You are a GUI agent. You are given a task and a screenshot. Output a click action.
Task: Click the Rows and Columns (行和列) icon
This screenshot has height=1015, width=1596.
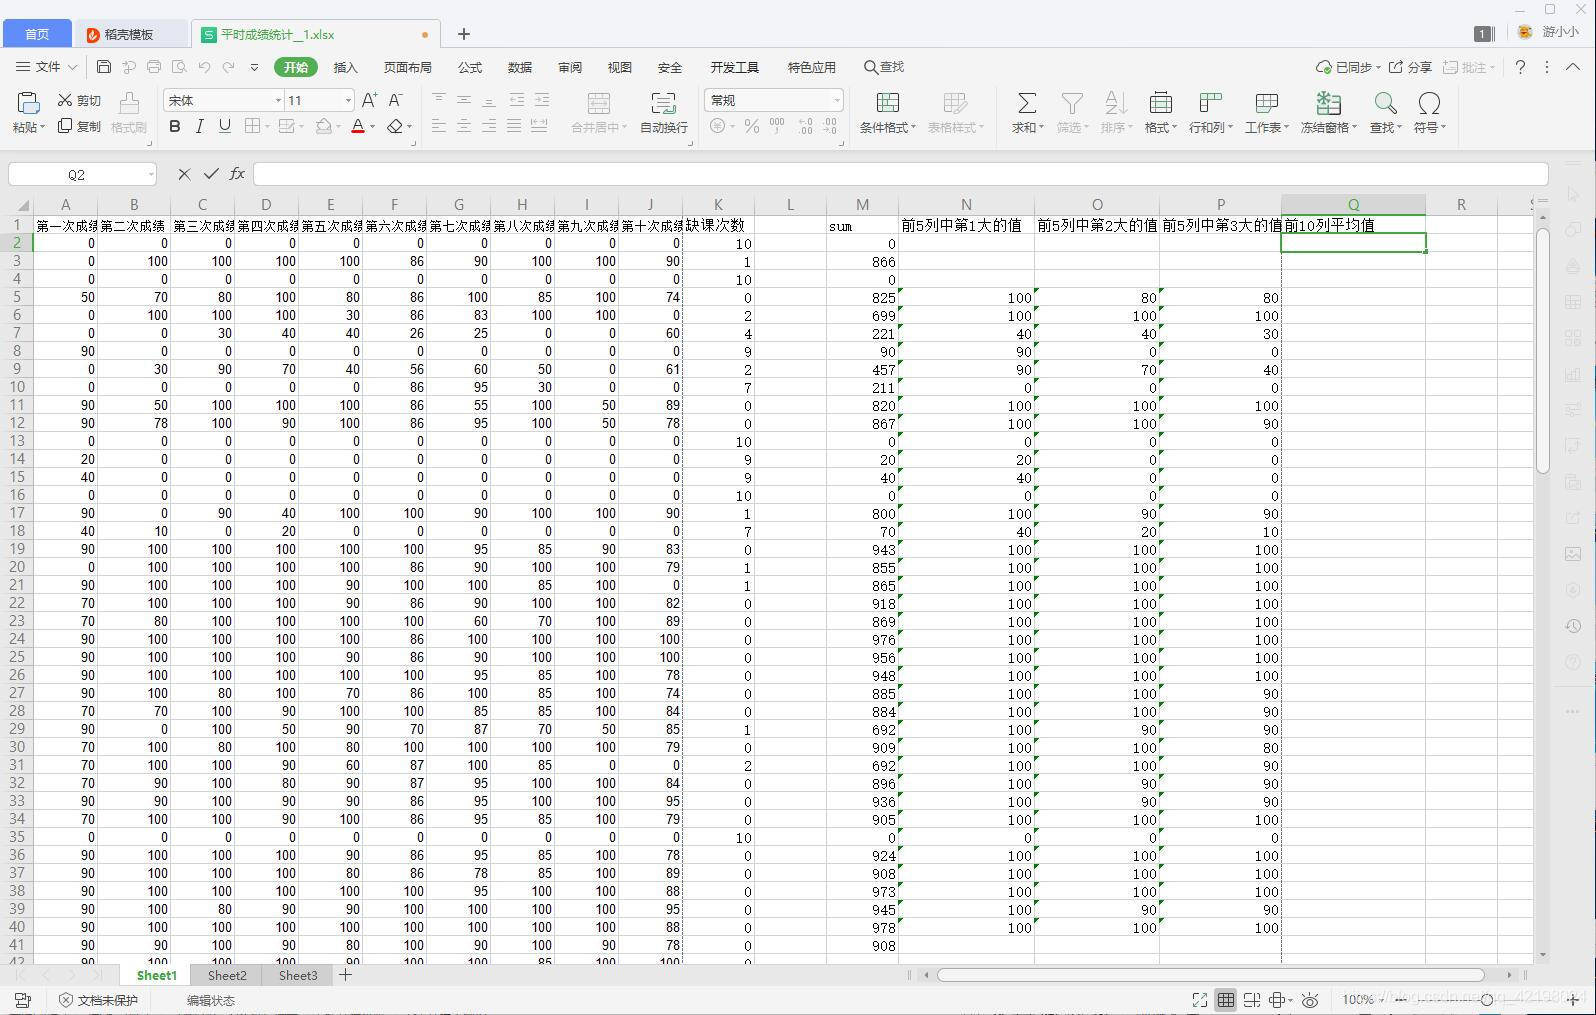[1210, 103]
